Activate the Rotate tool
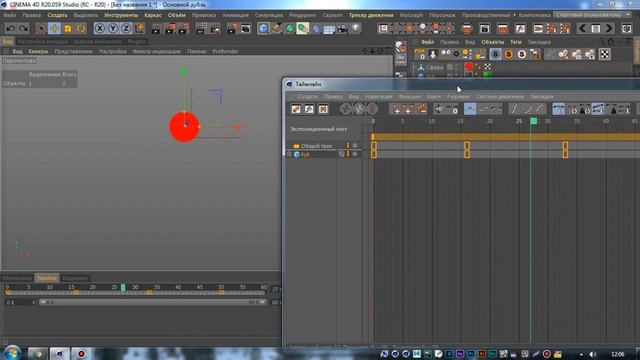 tap(81, 28)
